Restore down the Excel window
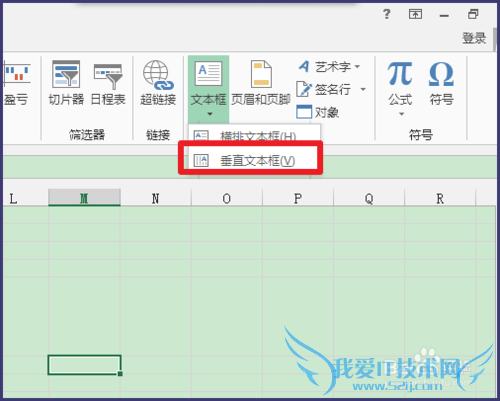The image size is (500, 401). pos(473,14)
